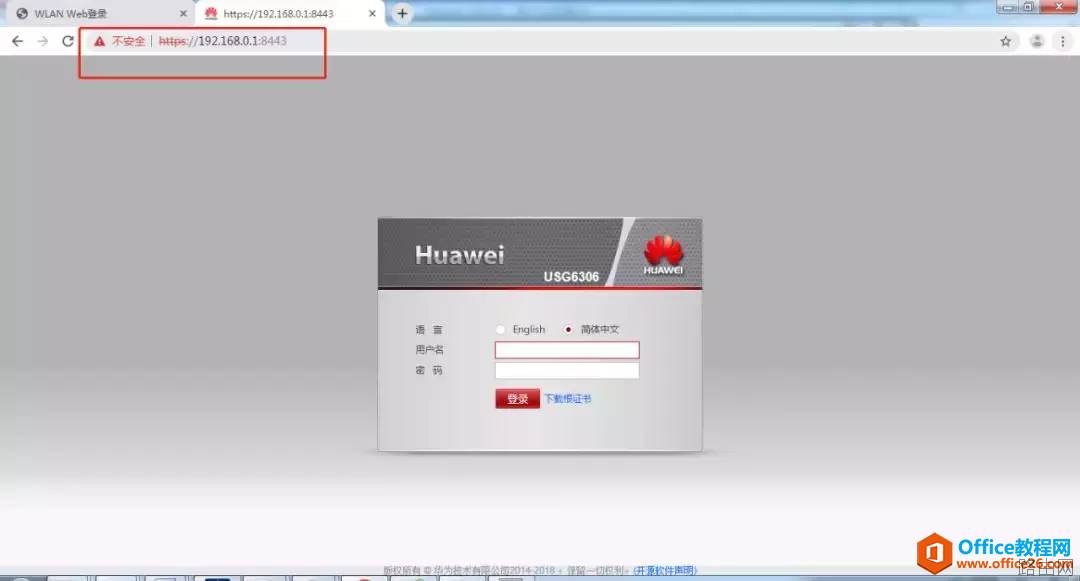Click the Huawei logo on the login panel
The height and width of the screenshot is (581, 1080).
pos(663,254)
